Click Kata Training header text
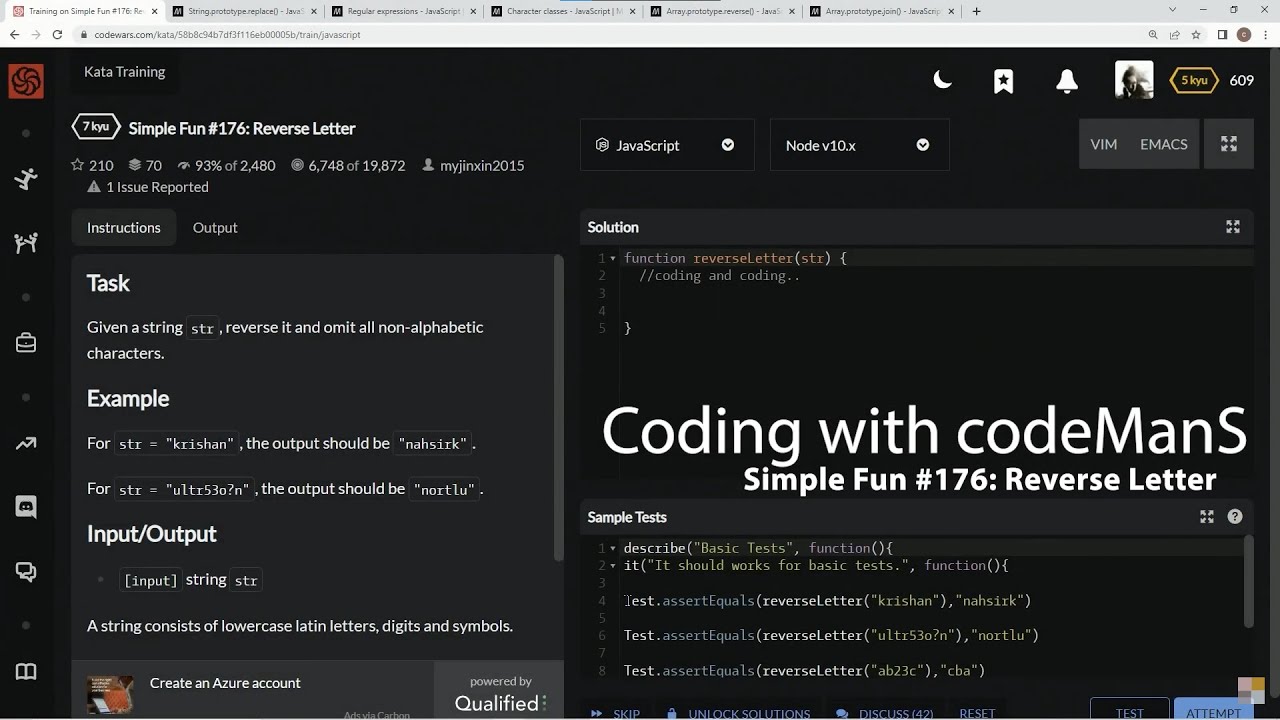Image resolution: width=1280 pixels, height=720 pixels. click(x=124, y=72)
